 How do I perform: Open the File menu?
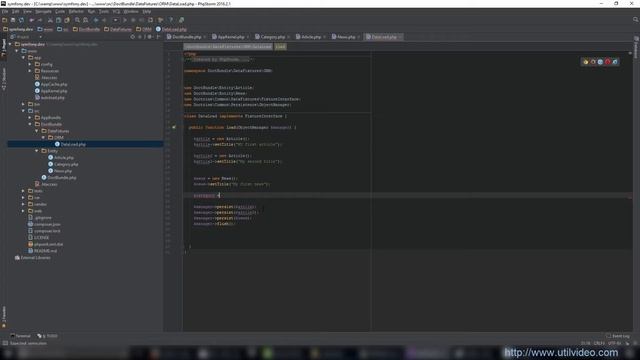click(x=5, y=11)
